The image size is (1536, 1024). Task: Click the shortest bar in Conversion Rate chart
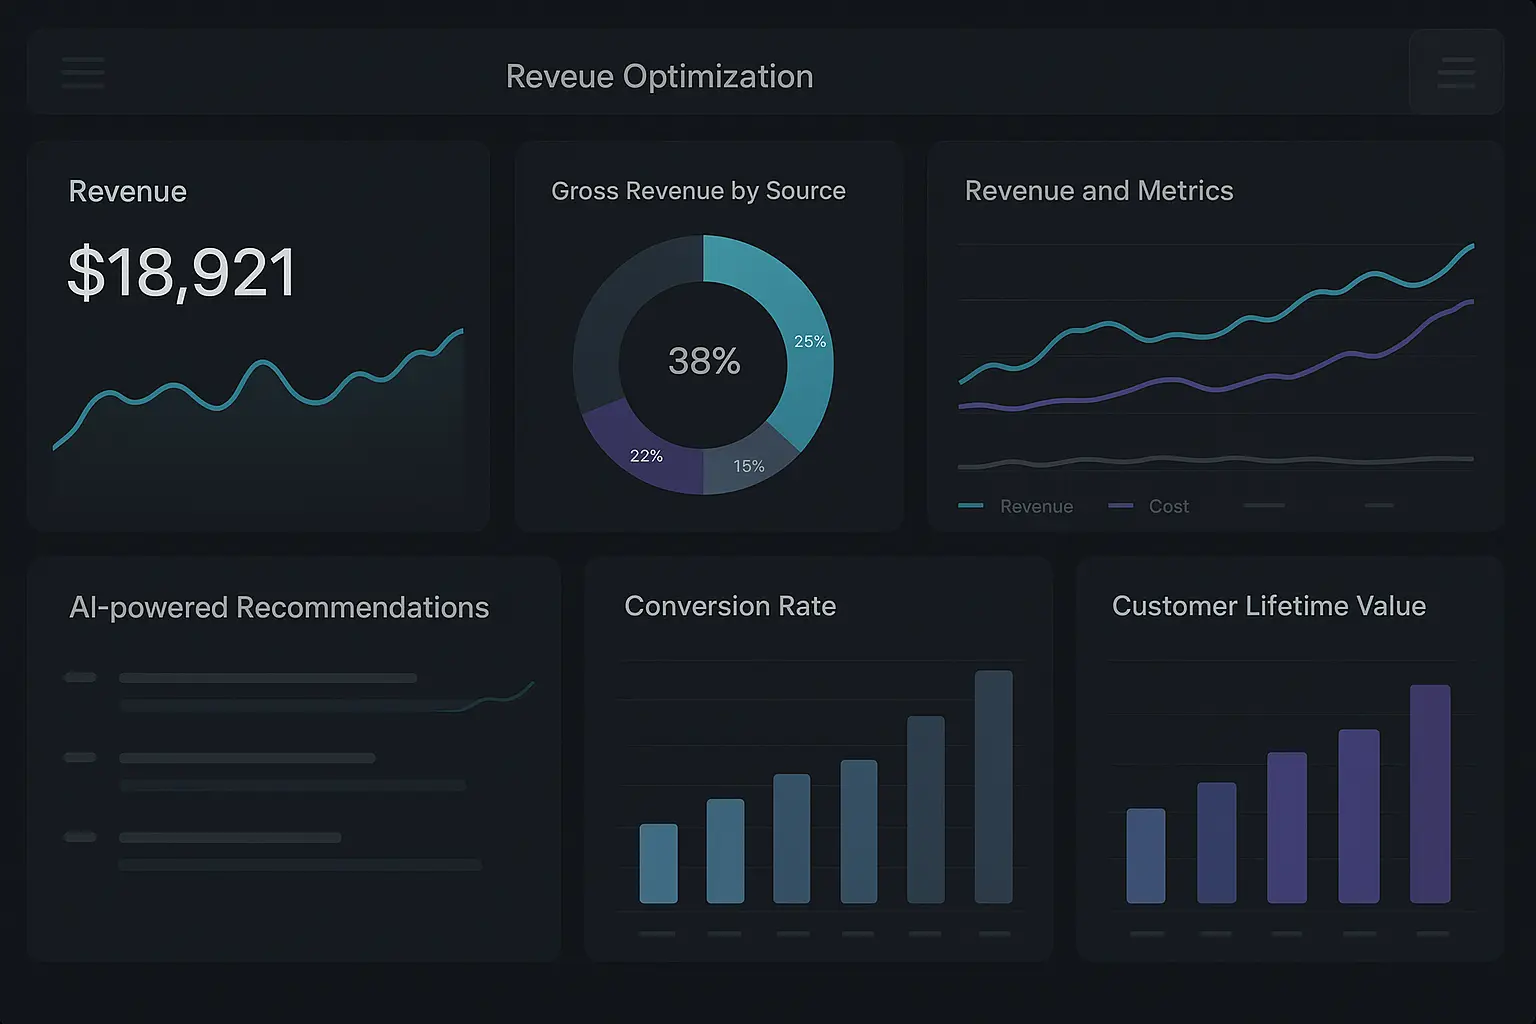[658, 863]
